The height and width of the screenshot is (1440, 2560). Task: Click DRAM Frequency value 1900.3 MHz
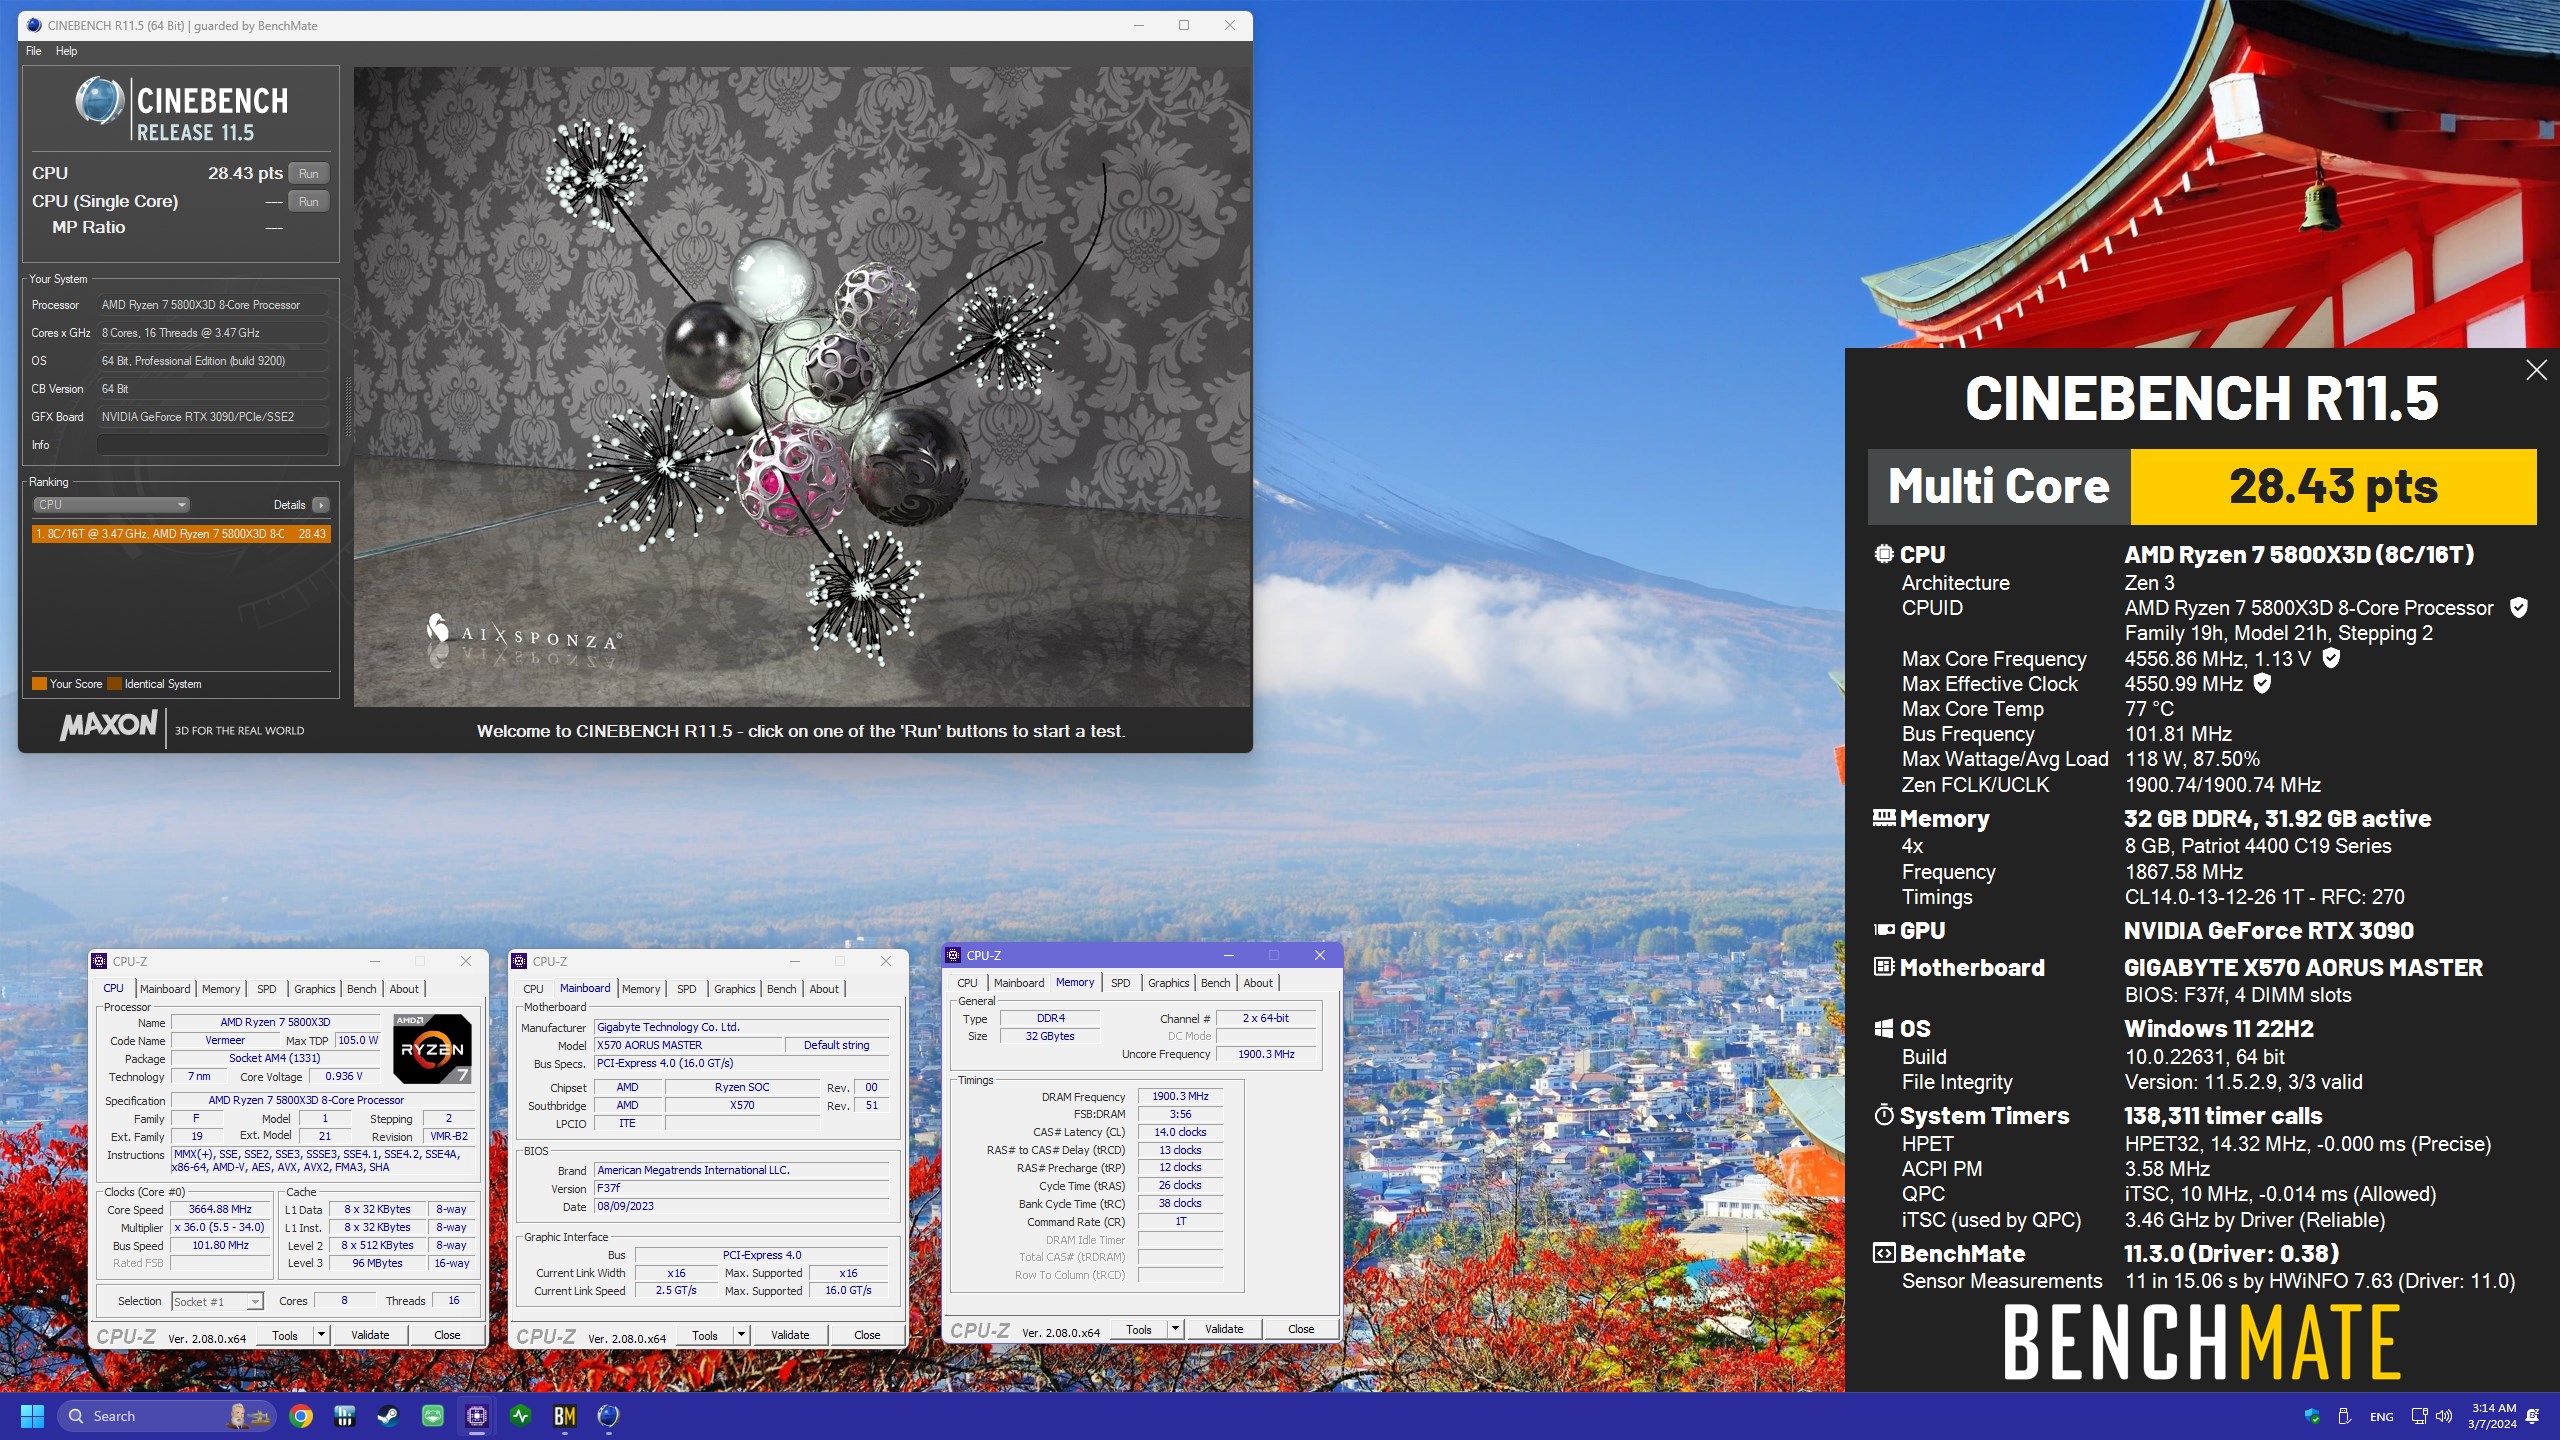tap(1180, 1096)
